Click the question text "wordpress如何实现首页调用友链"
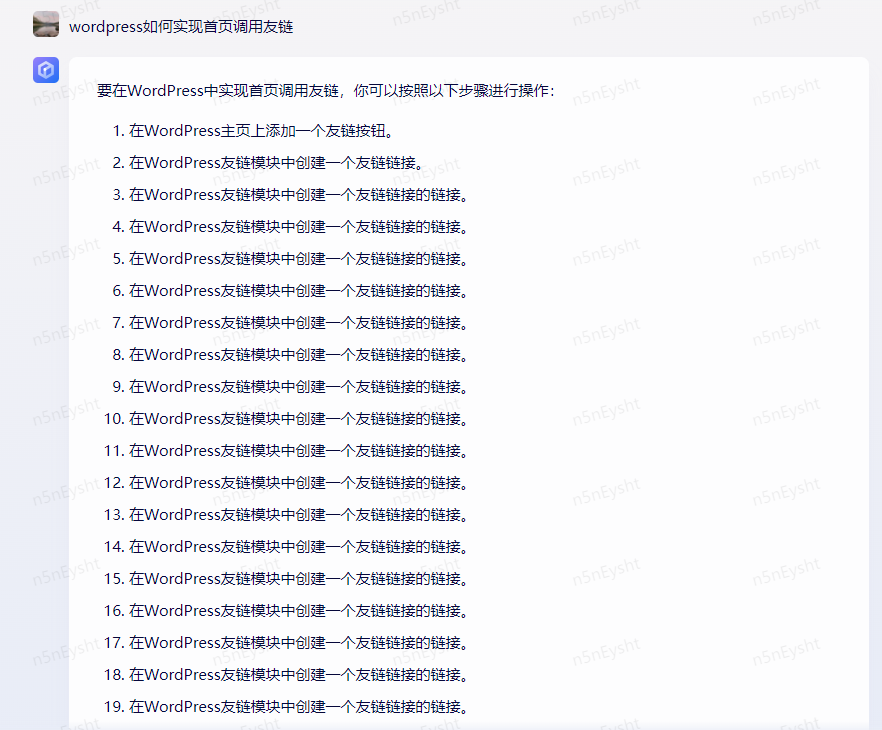Image resolution: width=882 pixels, height=730 pixels. [181, 26]
